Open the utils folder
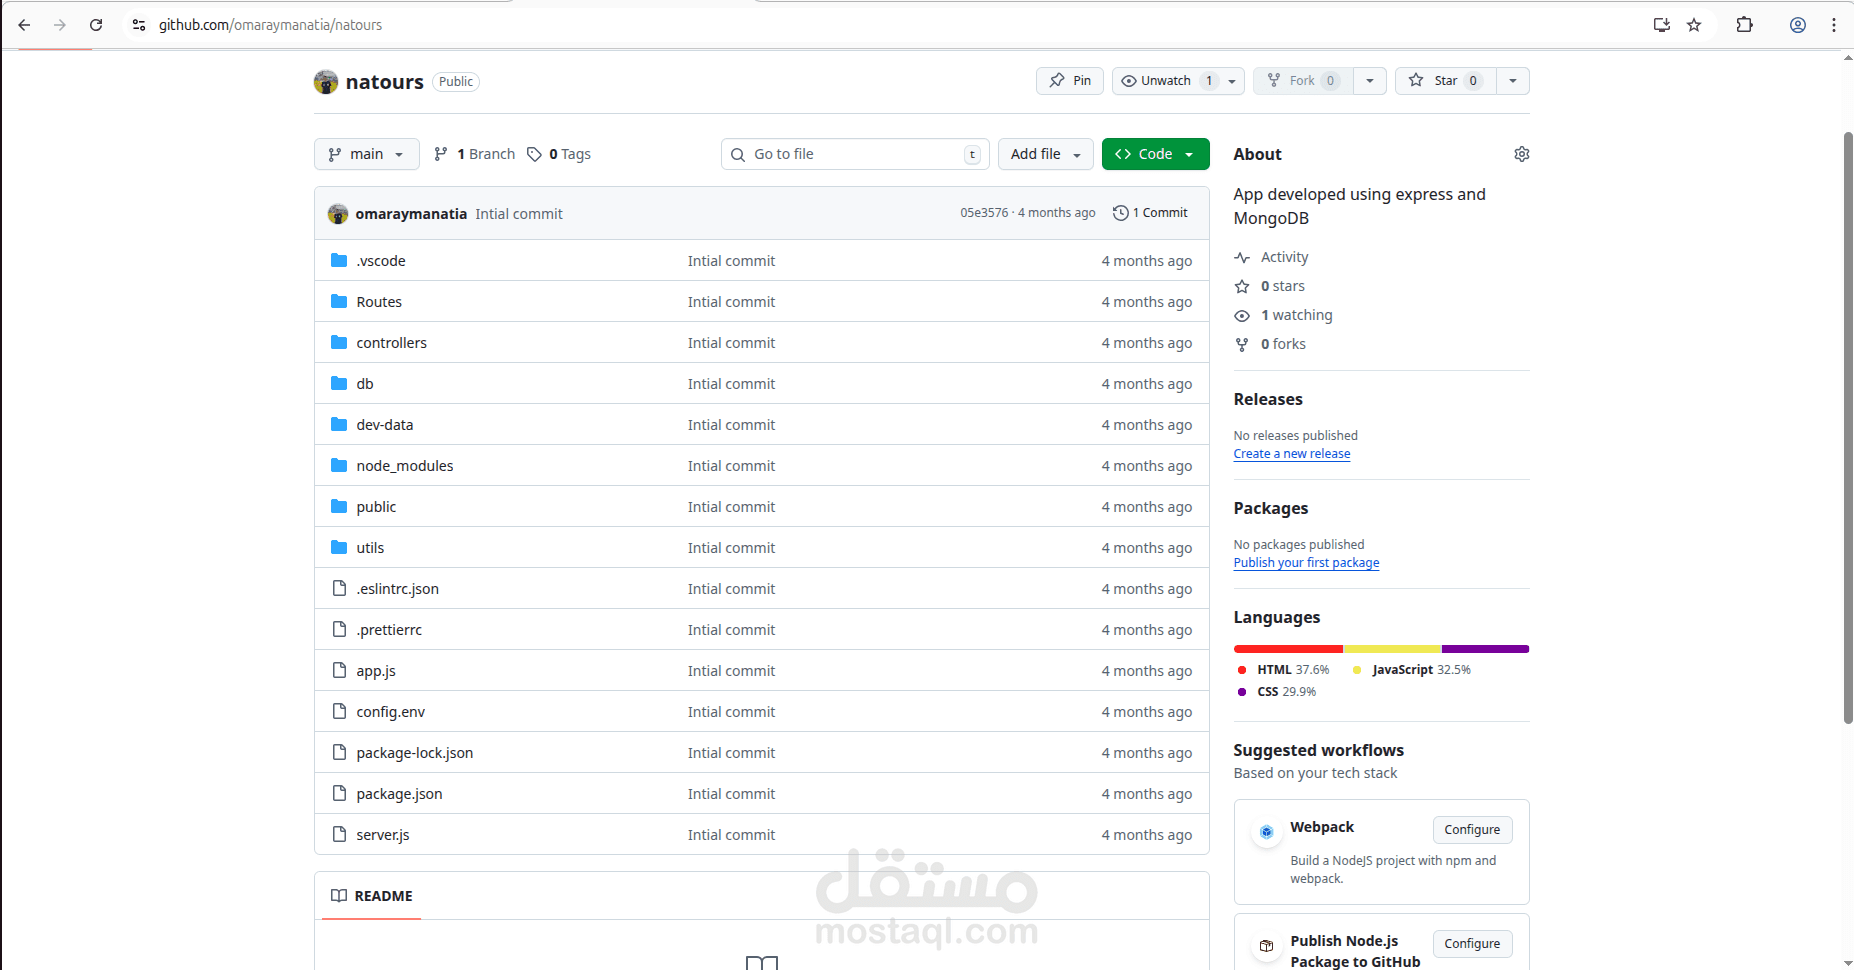Viewport: 1854px width, 970px height. click(x=370, y=548)
